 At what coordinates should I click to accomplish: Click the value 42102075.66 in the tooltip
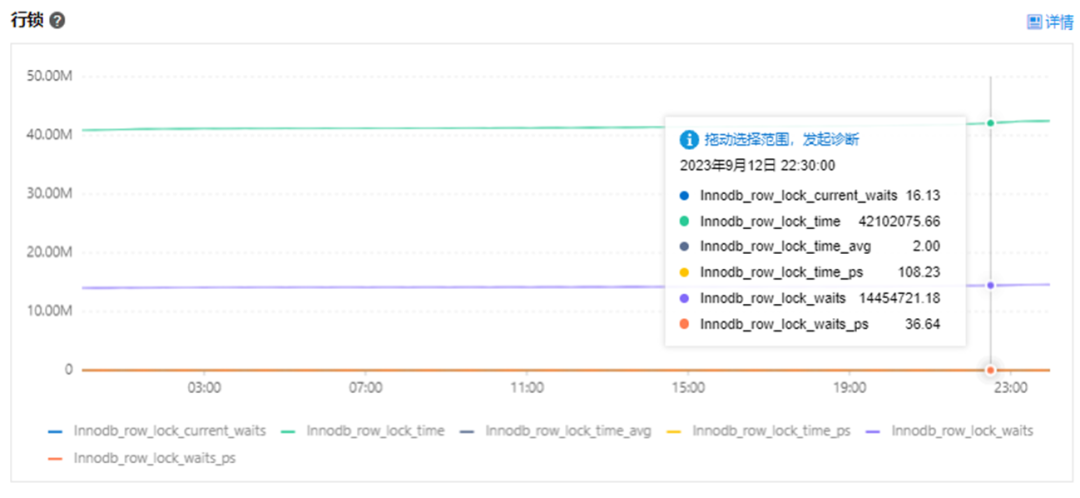[x=900, y=221]
